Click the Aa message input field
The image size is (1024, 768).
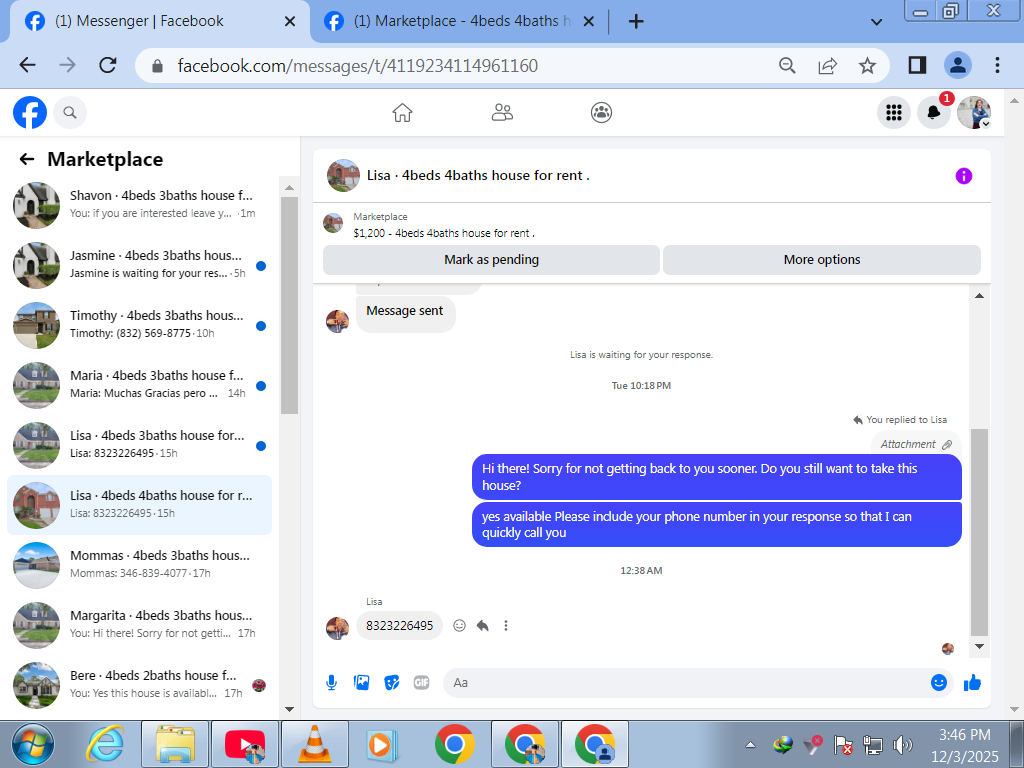pos(686,683)
